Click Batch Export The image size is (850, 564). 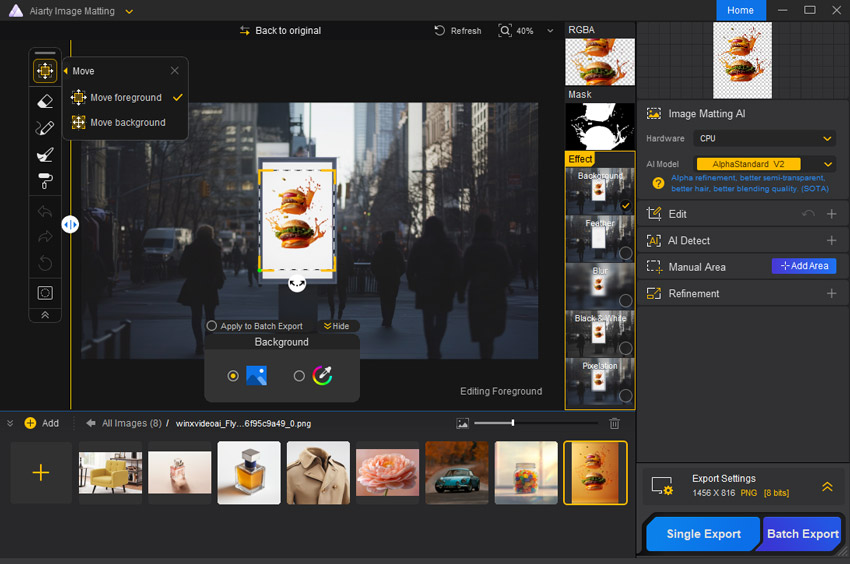[x=802, y=534]
